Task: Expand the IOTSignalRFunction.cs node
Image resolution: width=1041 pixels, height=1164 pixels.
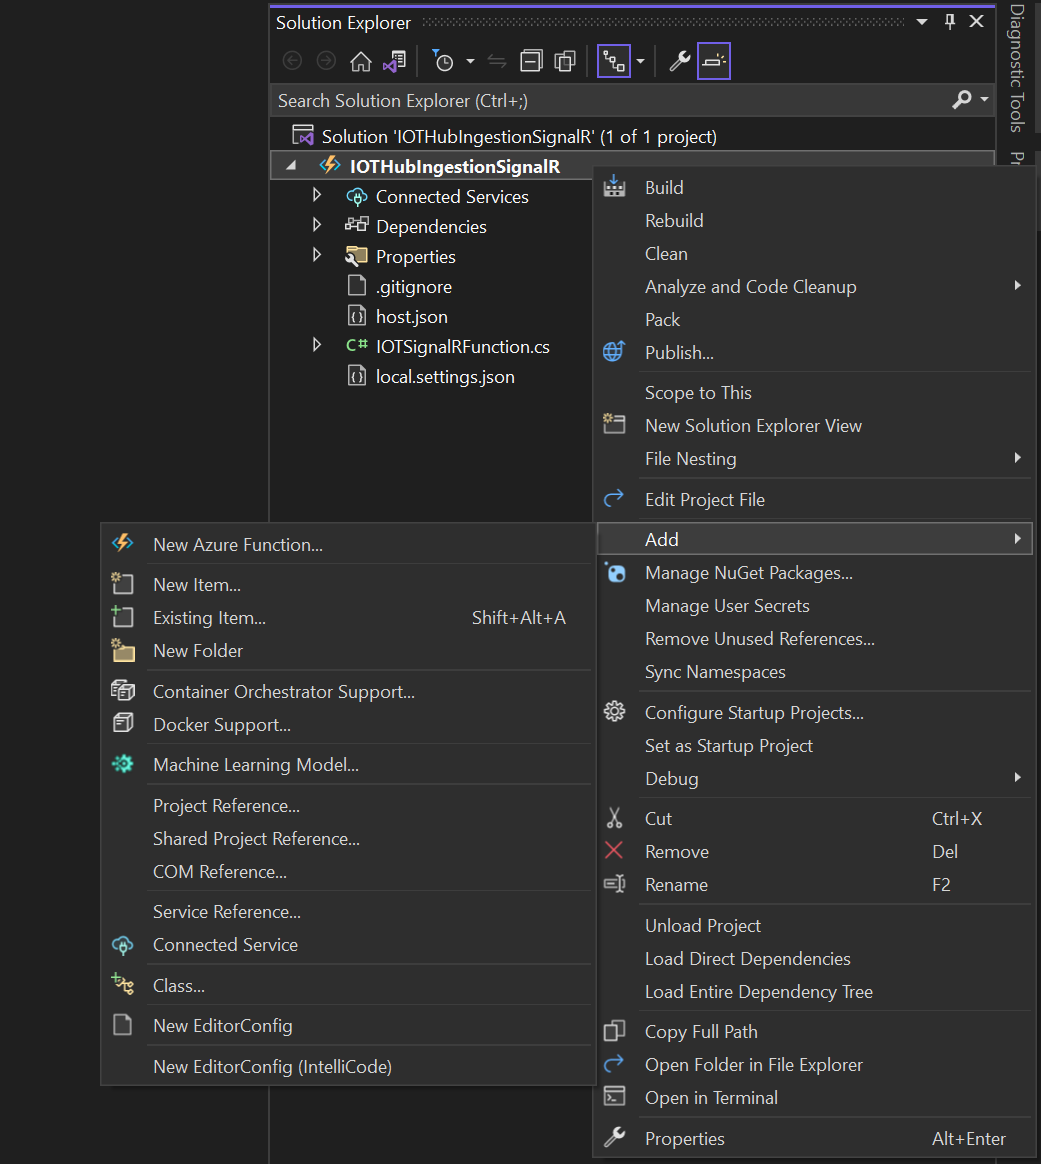Action: point(317,345)
